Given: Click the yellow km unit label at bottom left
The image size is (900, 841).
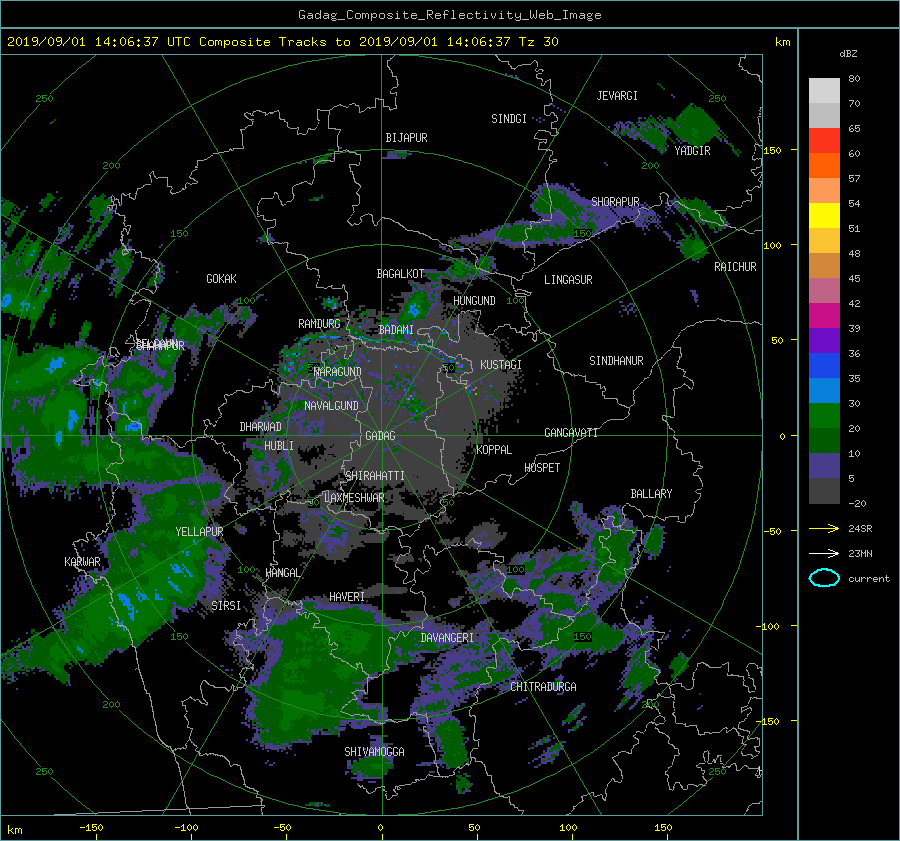Looking at the screenshot, I should coord(14,830).
